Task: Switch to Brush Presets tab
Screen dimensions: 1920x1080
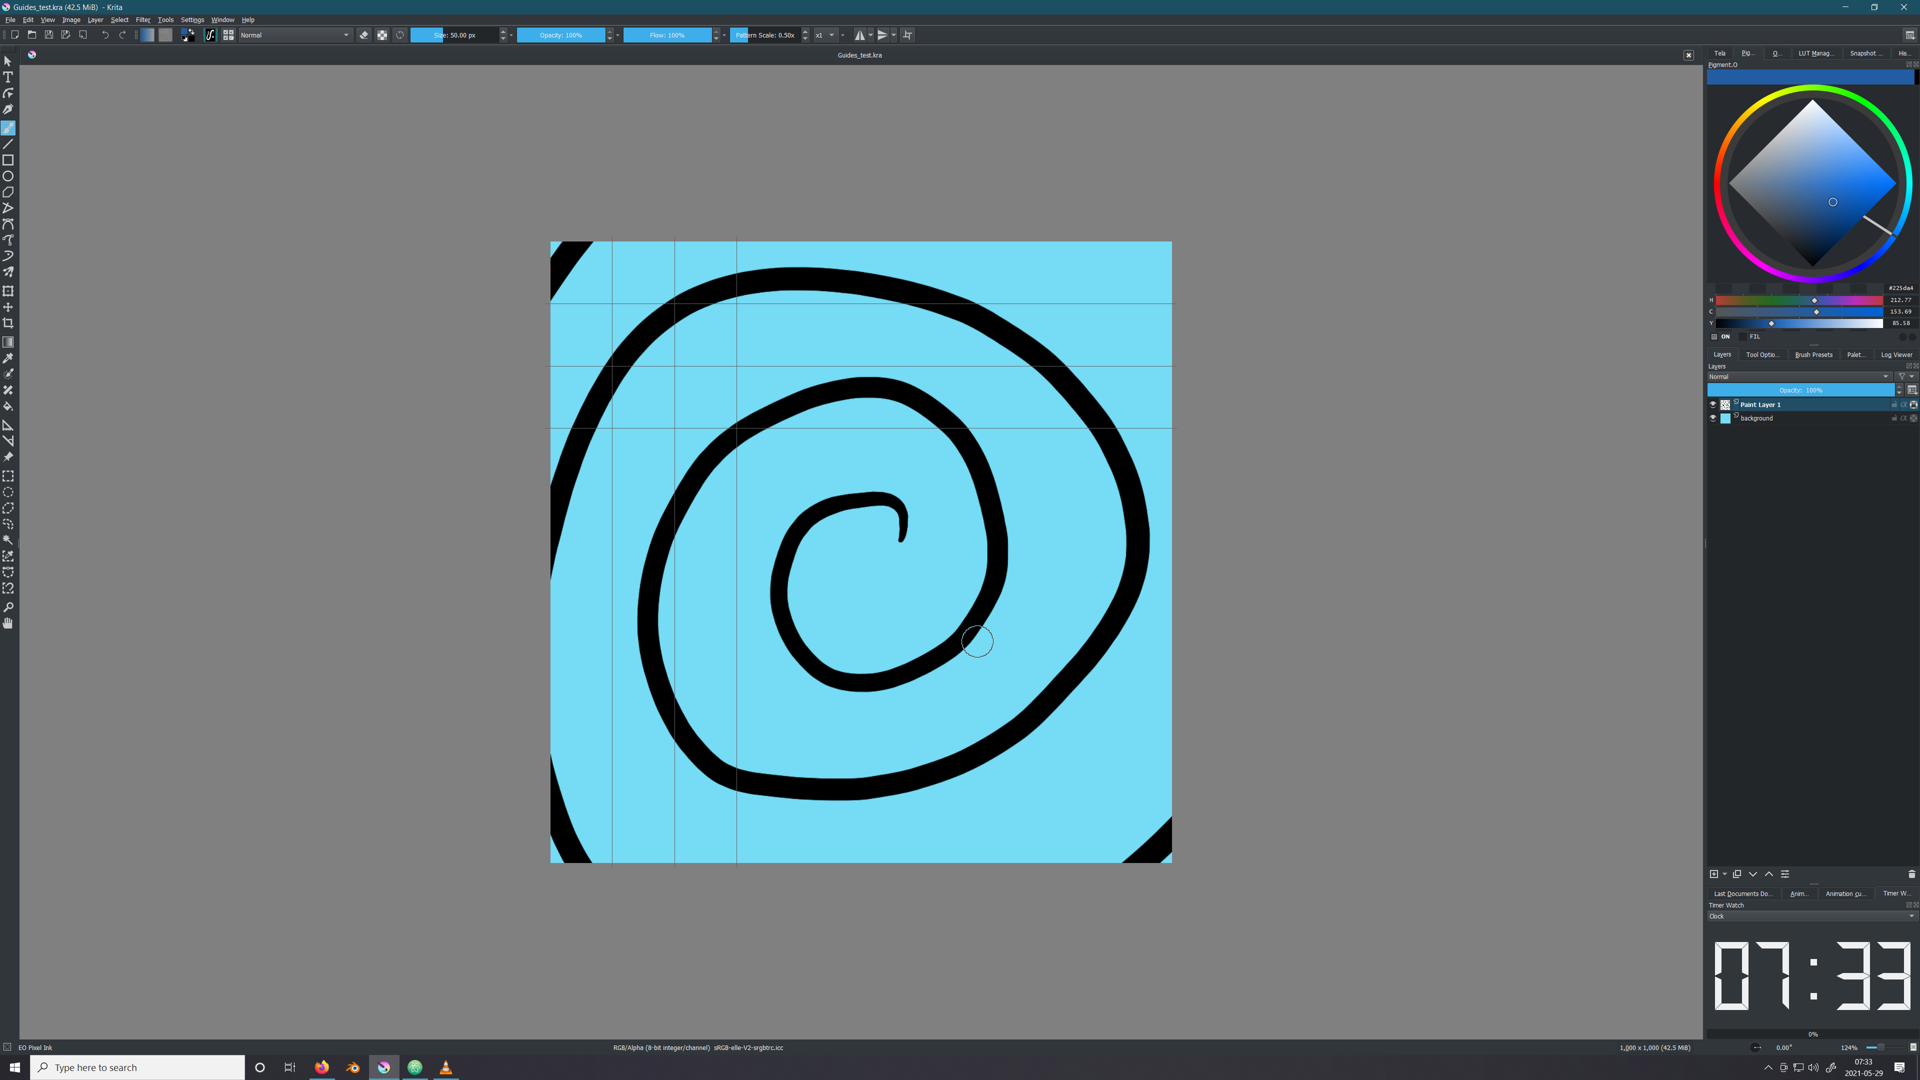Action: [1813, 355]
